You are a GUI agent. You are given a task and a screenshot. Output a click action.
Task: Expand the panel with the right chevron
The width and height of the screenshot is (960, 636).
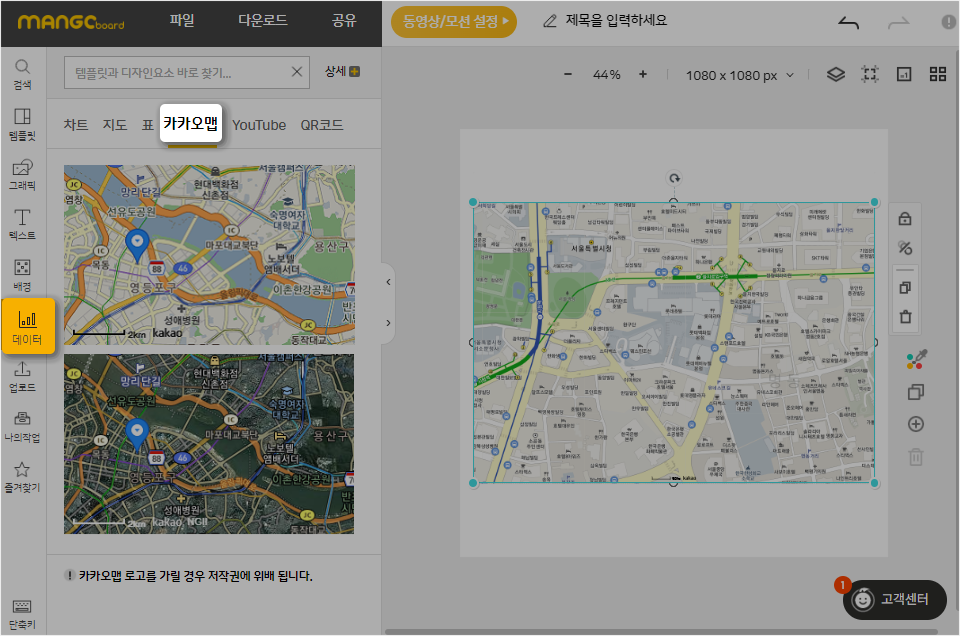[x=388, y=323]
